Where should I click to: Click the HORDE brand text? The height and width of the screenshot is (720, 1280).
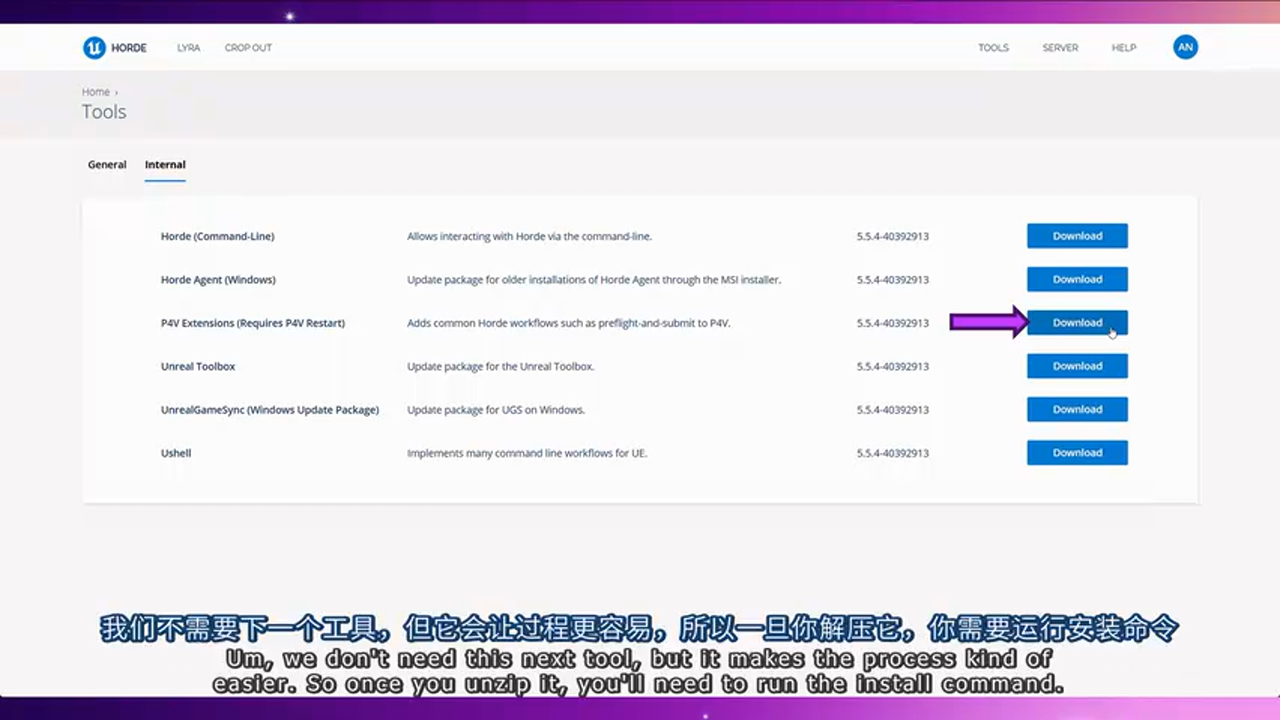[129, 48]
